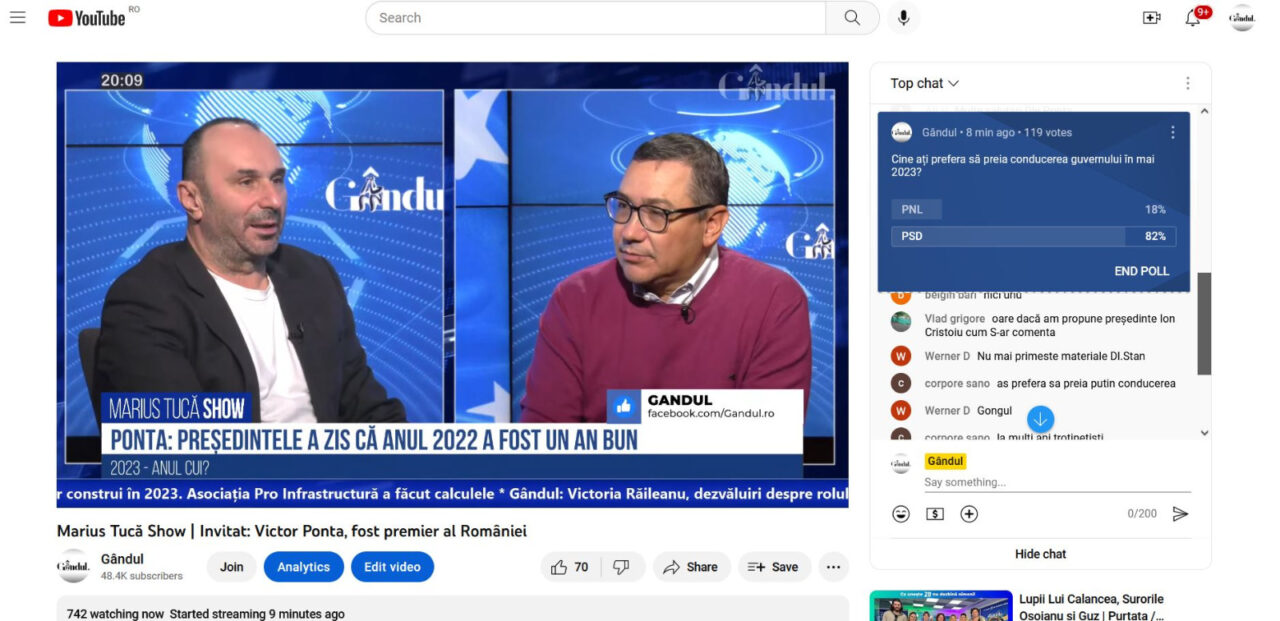Open Gândul channel name link
Image resolution: width=1280 pixels, height=621 pixels.
point(122,559)
